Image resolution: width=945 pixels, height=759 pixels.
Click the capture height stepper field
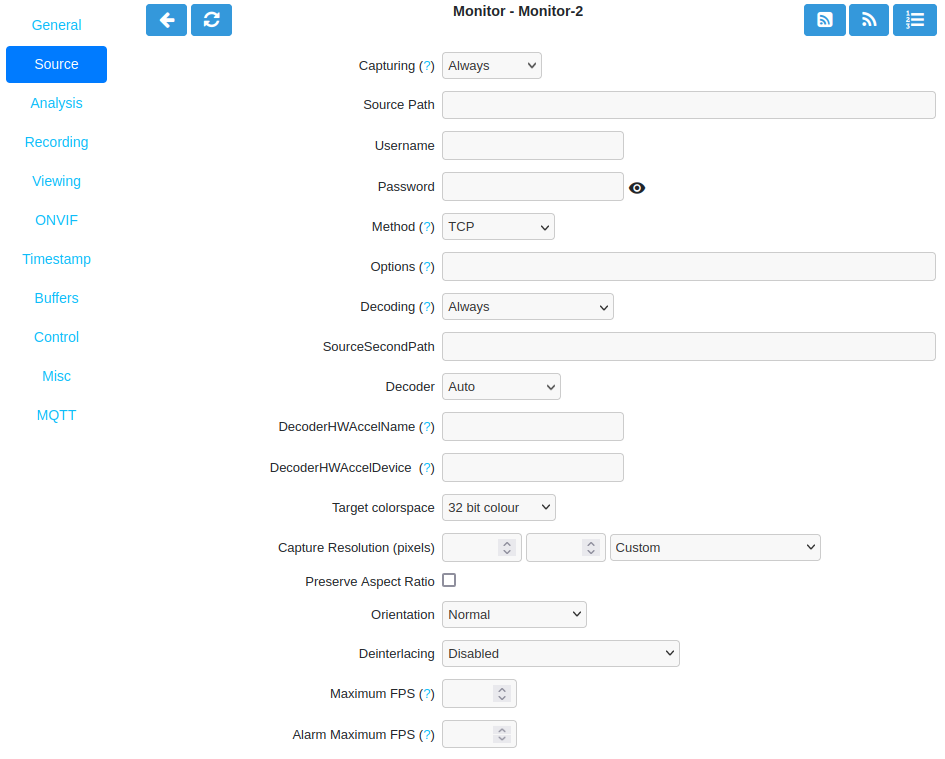(565, 547)
